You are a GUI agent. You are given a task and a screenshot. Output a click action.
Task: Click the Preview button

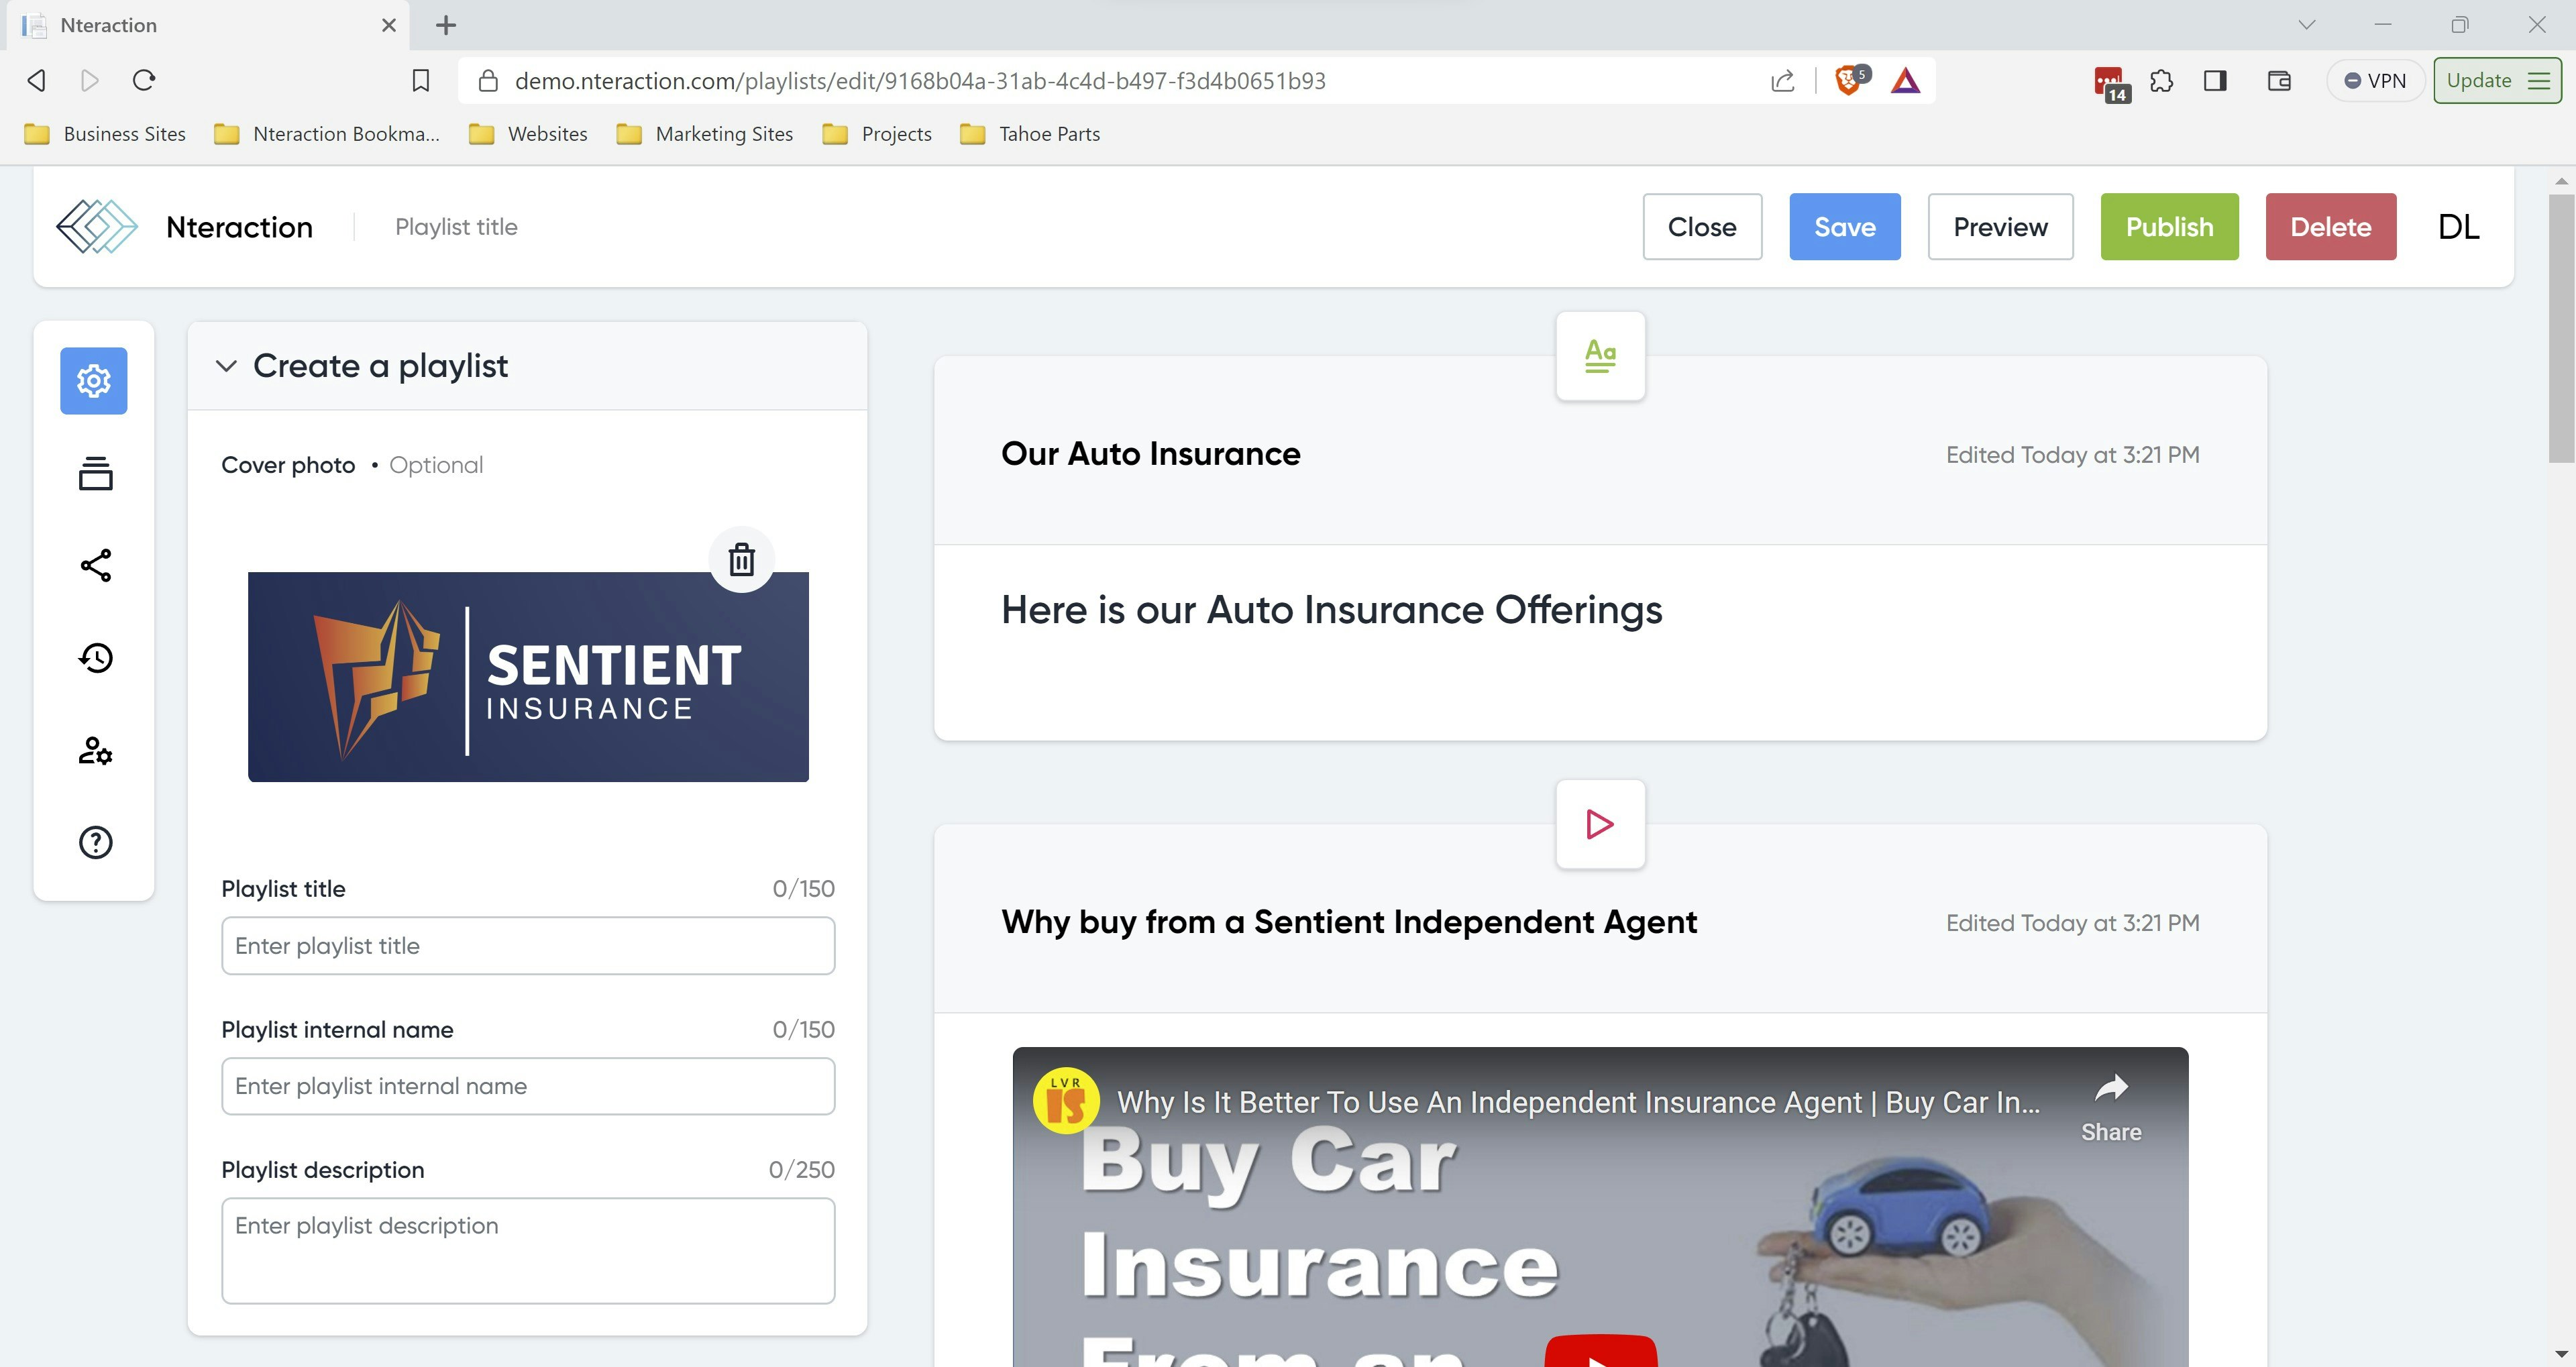[x=2000, y=227]
